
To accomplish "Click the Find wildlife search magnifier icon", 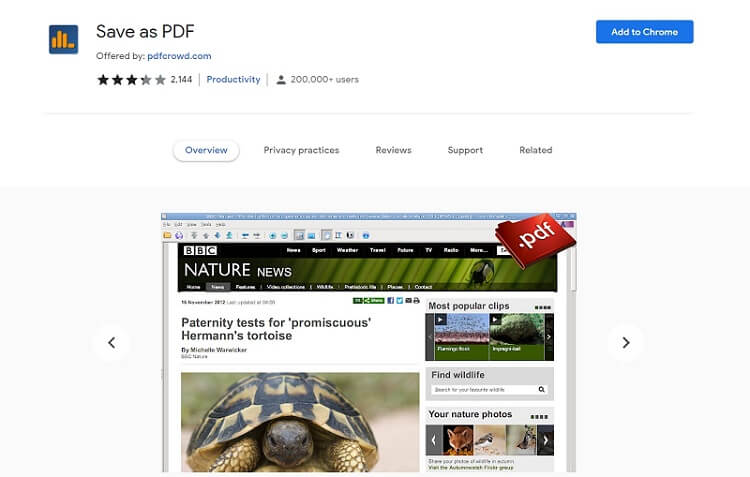I will 541,389.
